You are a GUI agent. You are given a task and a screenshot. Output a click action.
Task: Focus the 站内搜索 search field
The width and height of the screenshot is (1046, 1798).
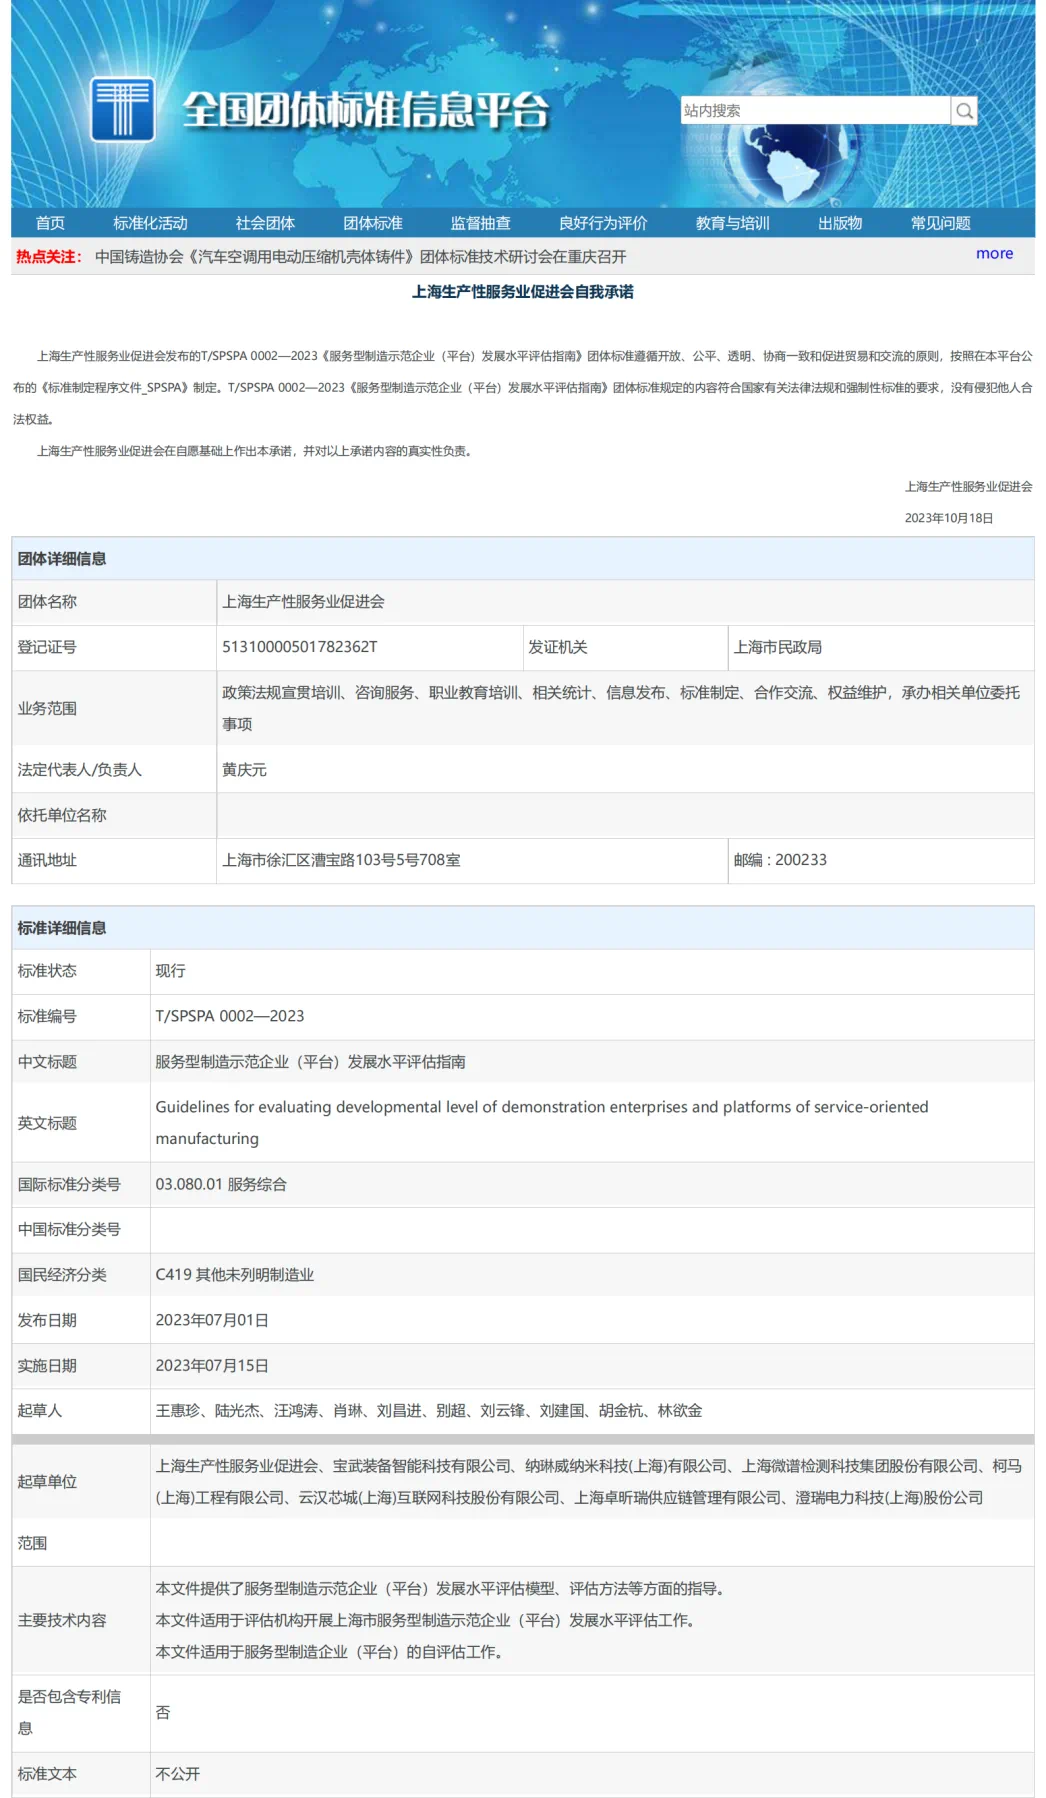point(815,111)
